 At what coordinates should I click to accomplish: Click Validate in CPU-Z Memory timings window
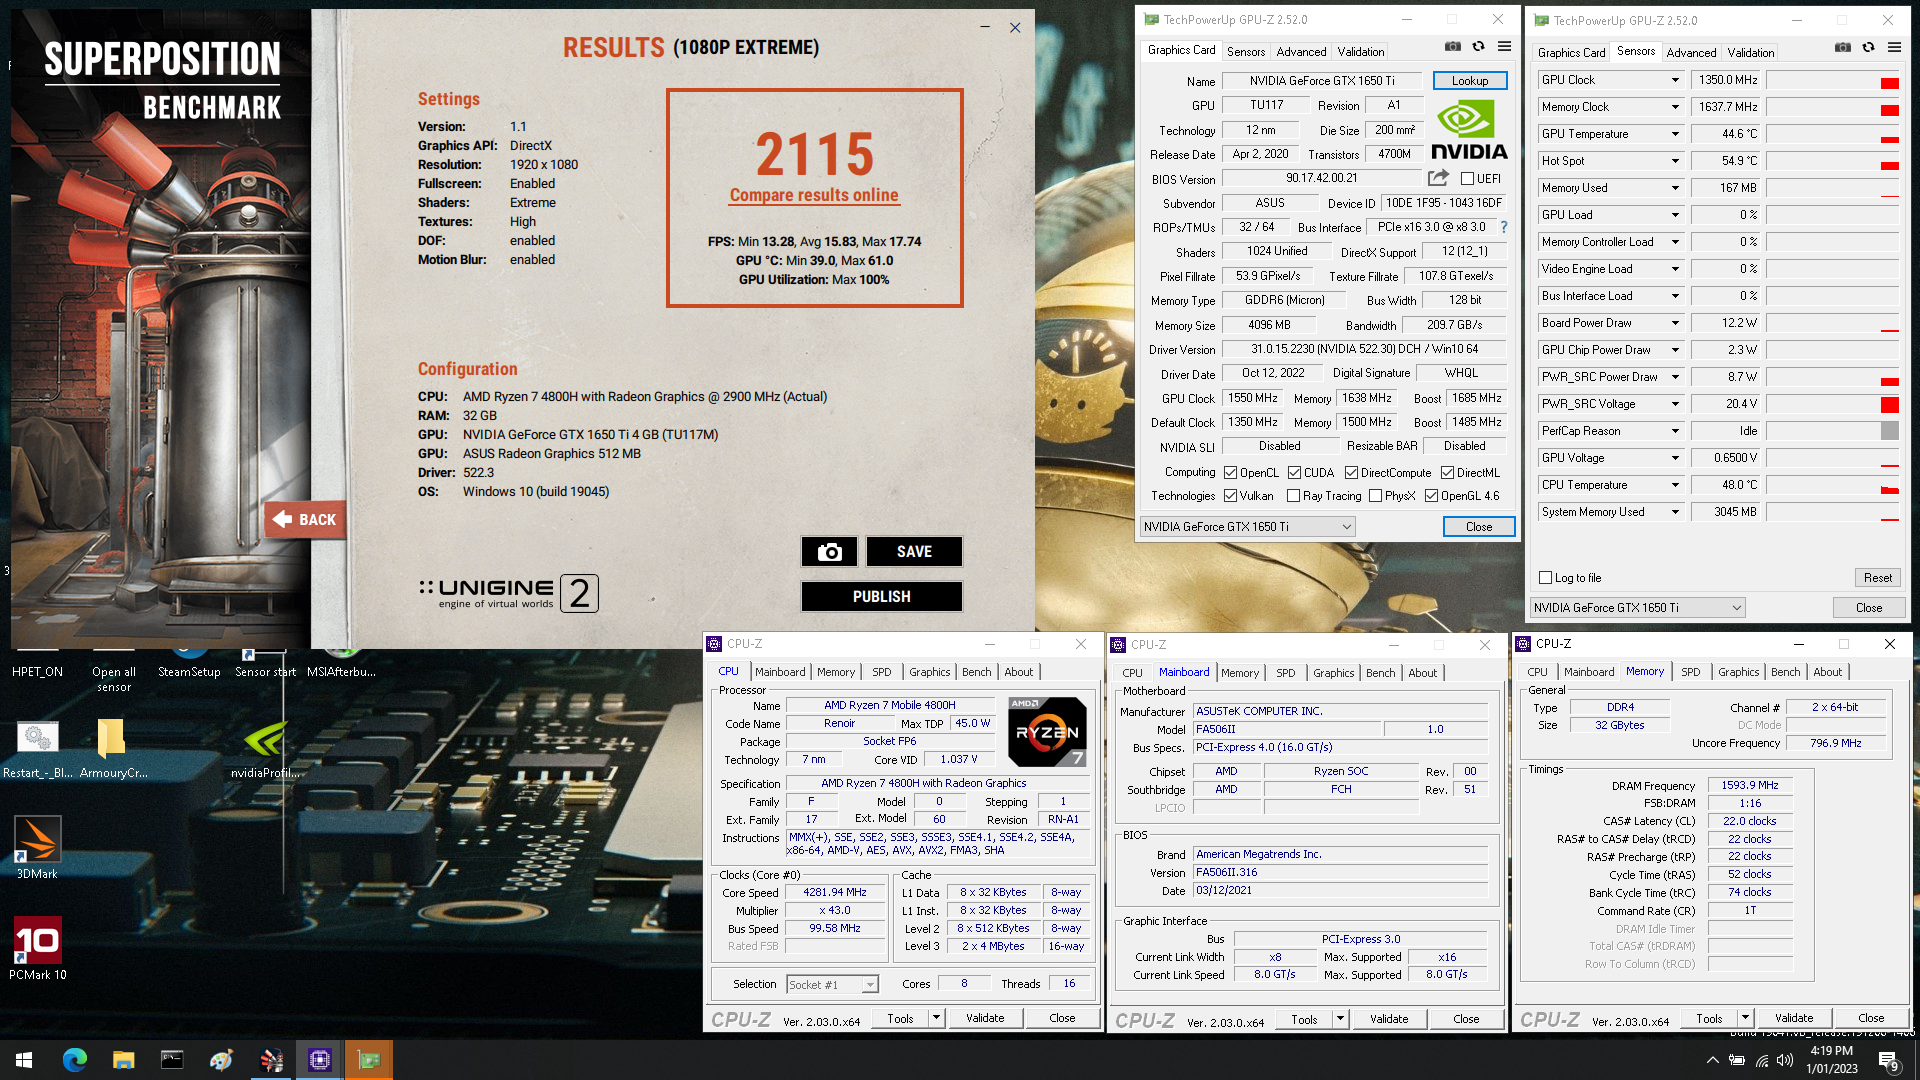pos(1794,1018)
